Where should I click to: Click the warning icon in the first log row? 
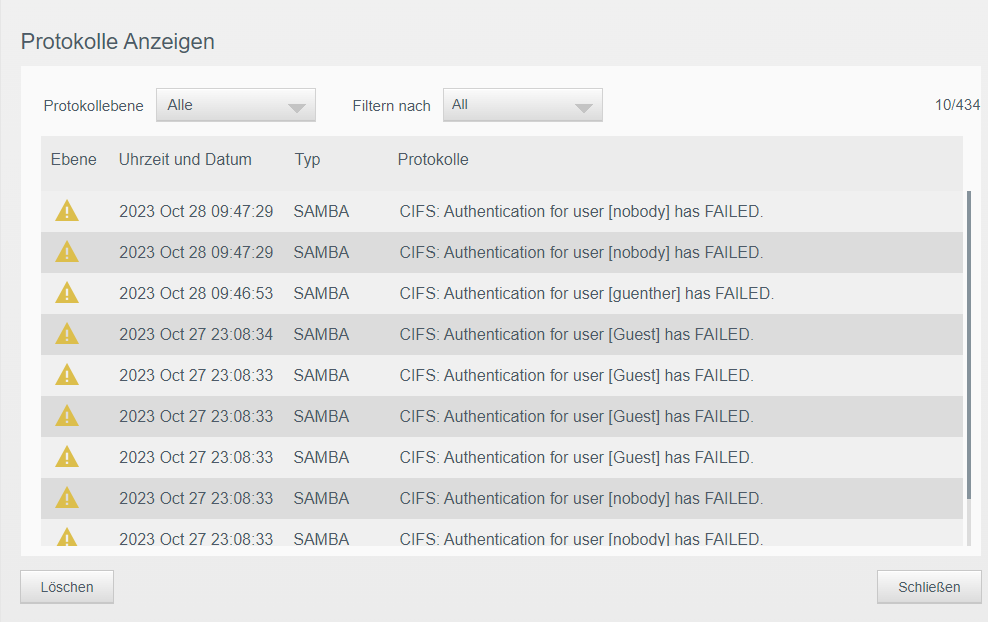(x=66, y=211)
